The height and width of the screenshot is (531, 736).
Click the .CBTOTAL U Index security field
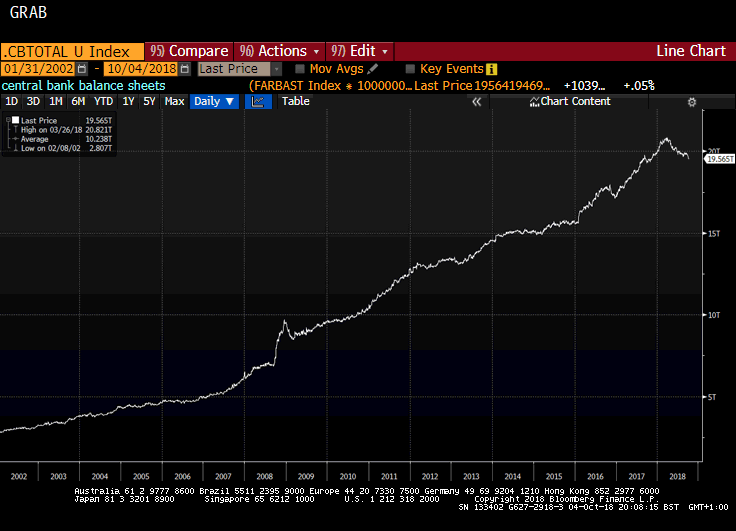click(72, 51)
